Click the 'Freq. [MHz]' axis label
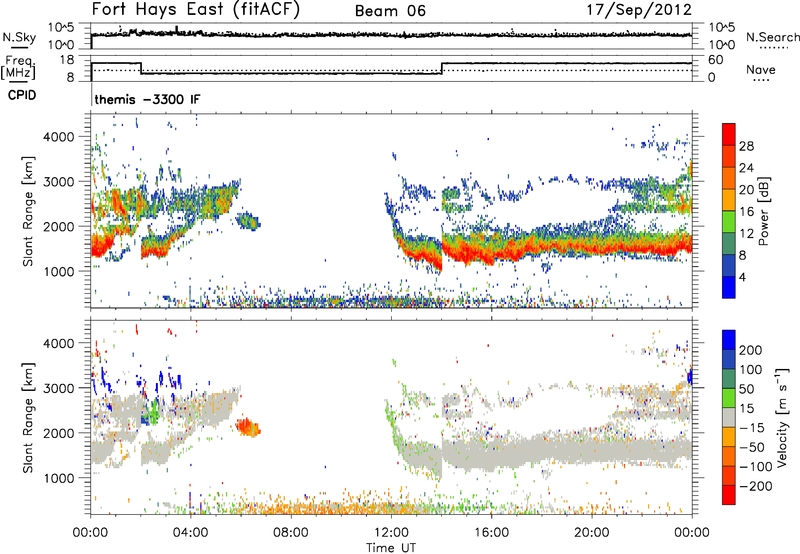The width and height of the screenshot is (800, 554). [18, 67]
